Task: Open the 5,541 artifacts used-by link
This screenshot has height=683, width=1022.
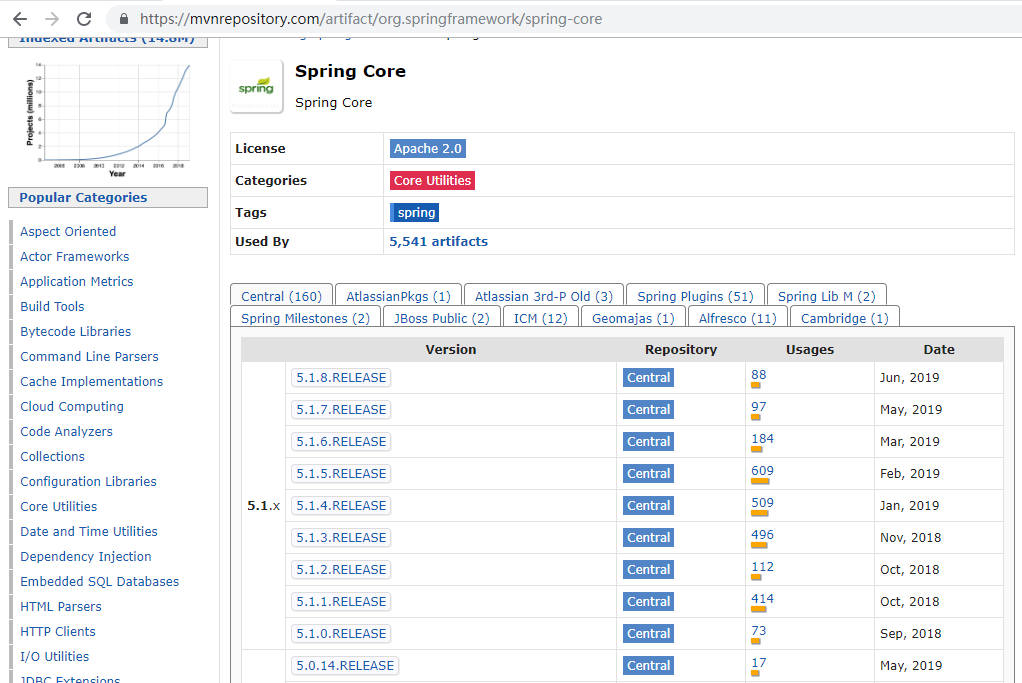Action: (x=438, y=242)
